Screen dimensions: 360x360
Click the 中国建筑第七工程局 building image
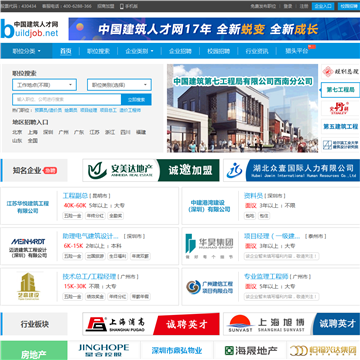click(x=242, y=108)
